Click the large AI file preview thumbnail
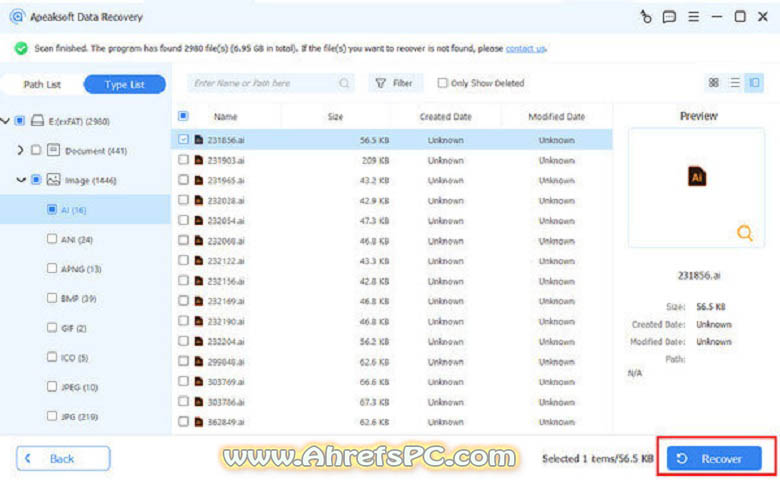The image size is (780, 480). point(697,177)
